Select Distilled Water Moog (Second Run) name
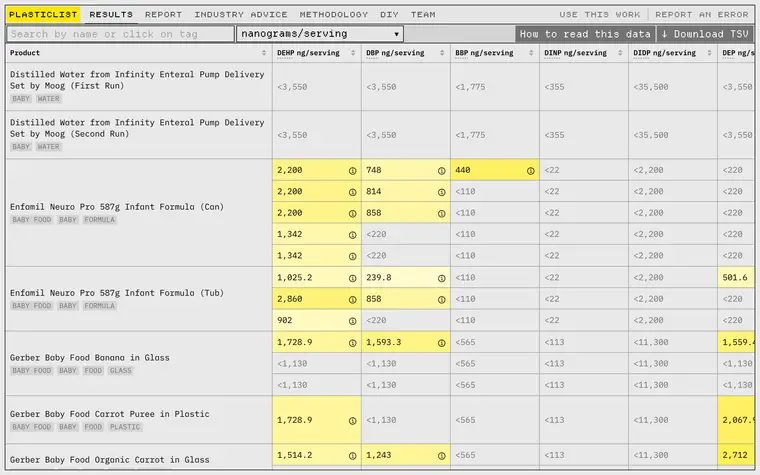This screenshot has width=760, height=475. tap(137, 128)
